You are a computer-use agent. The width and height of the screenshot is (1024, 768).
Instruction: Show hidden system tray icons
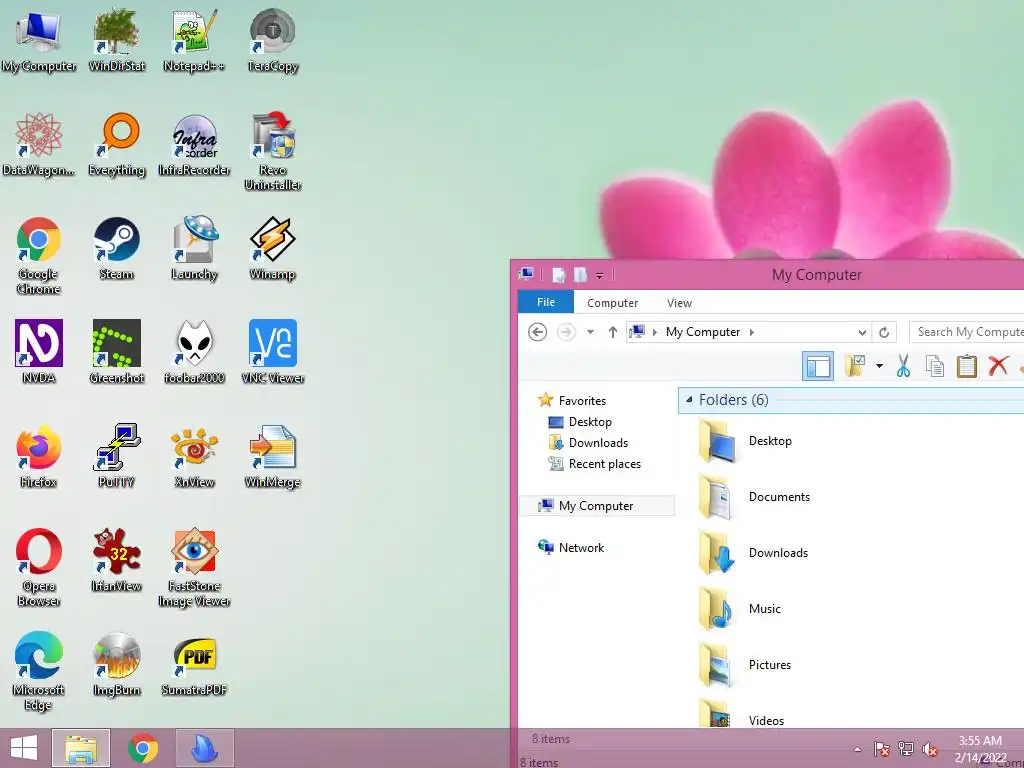pyautogui.click(x=857, y=750)
